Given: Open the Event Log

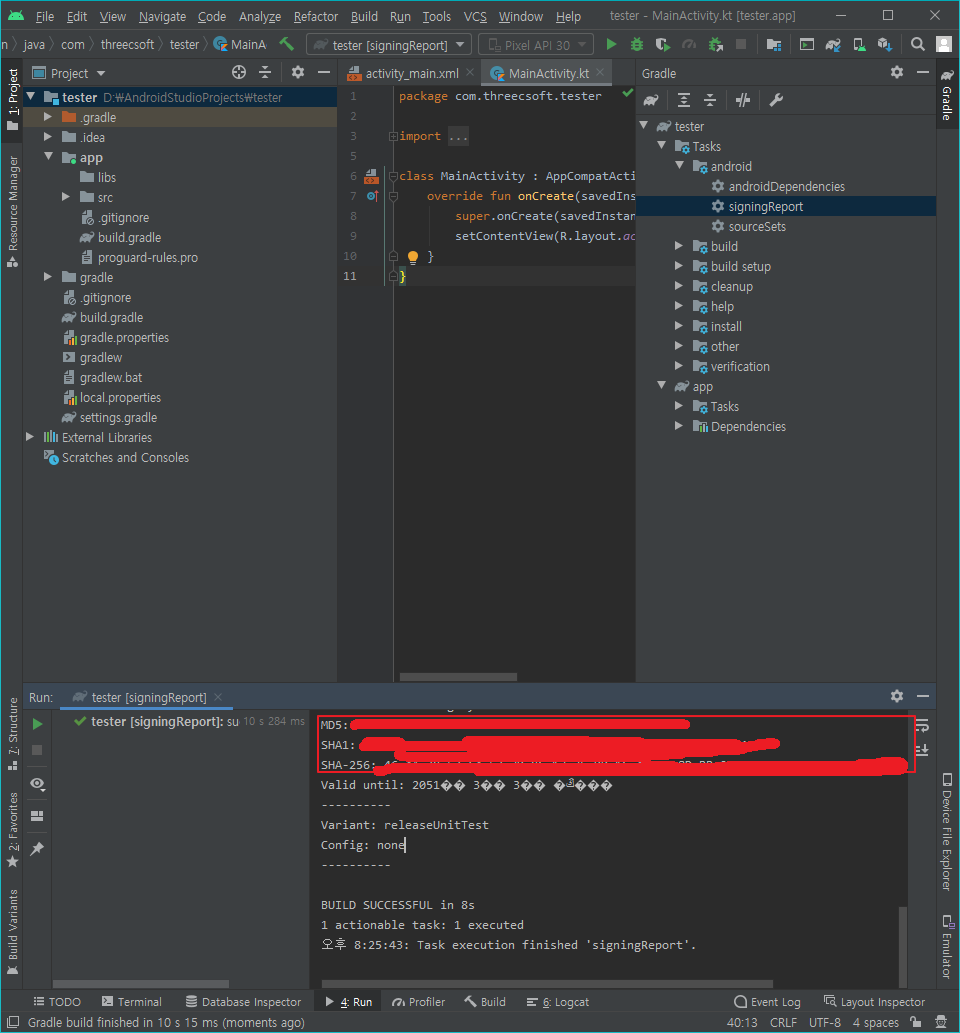Looking at the screenshot, I should click(767, 1001).
